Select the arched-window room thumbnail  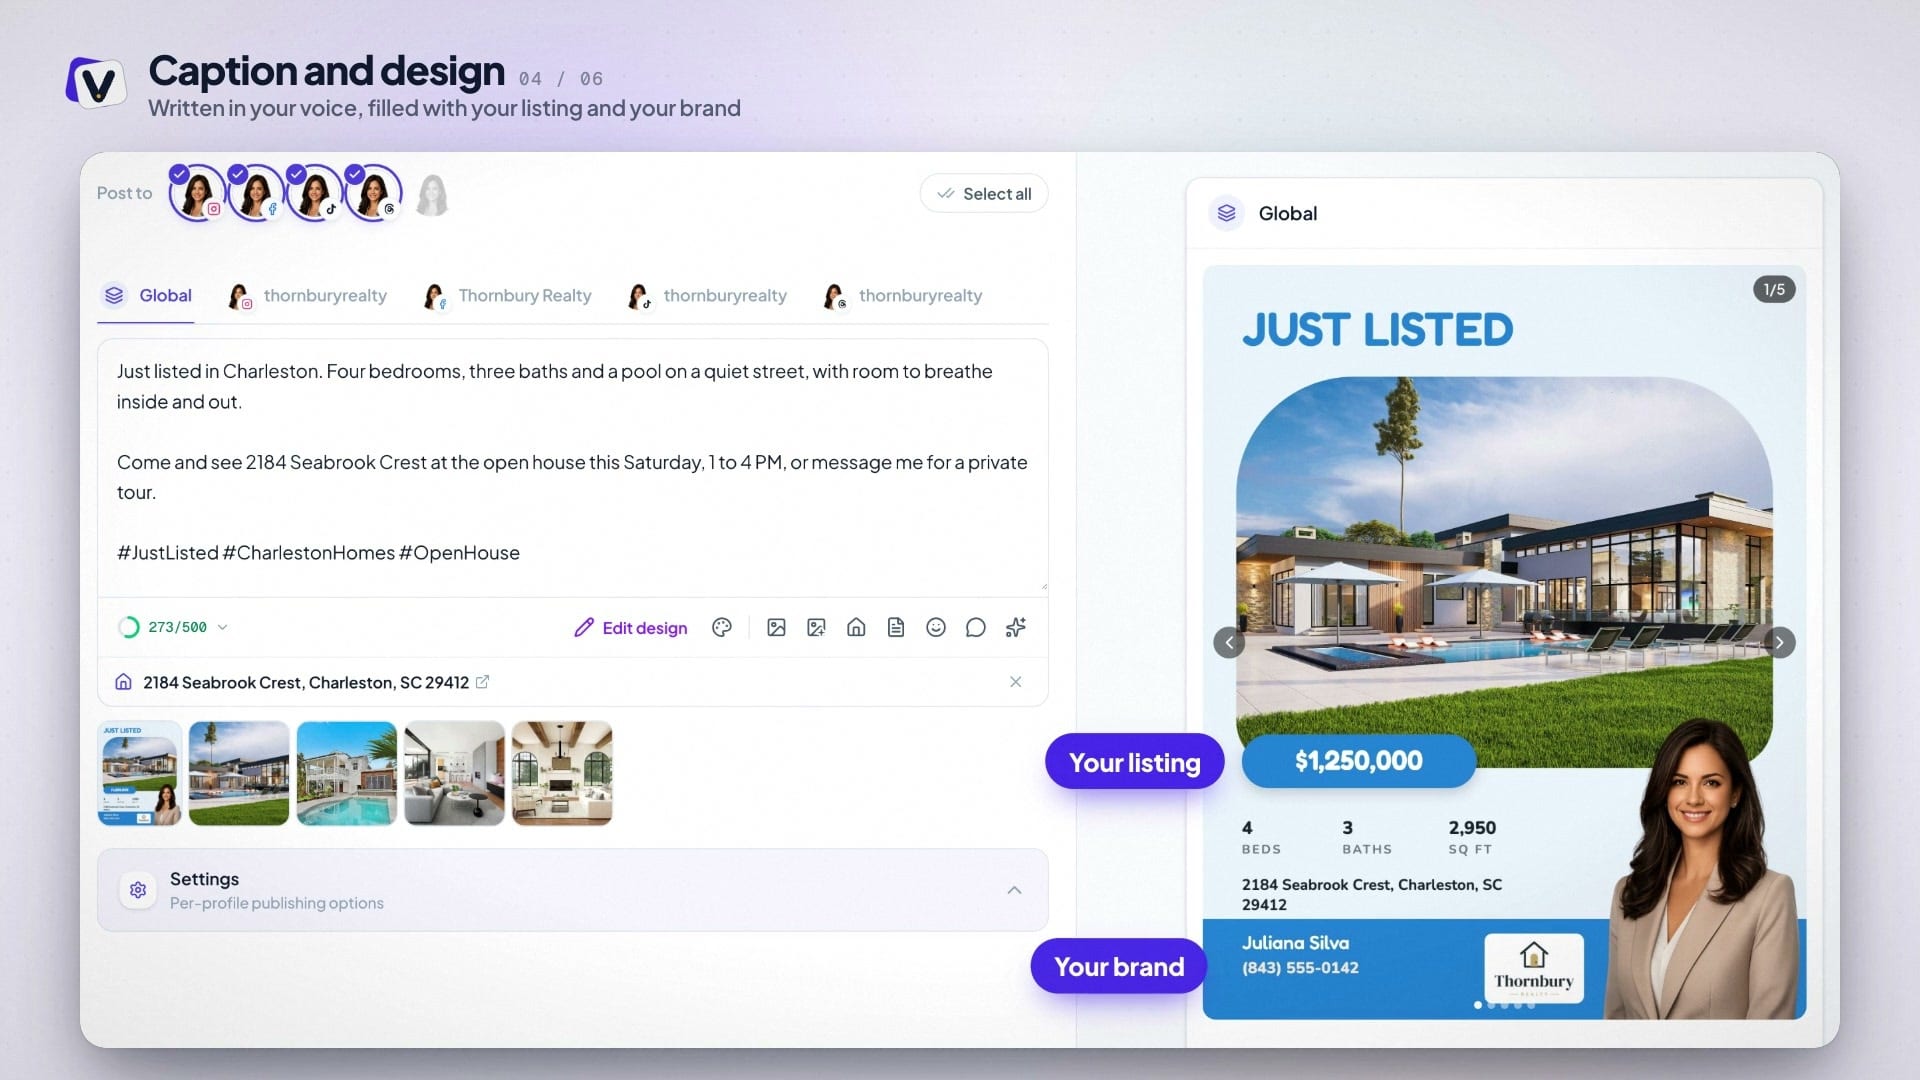(x=562, y=773)
